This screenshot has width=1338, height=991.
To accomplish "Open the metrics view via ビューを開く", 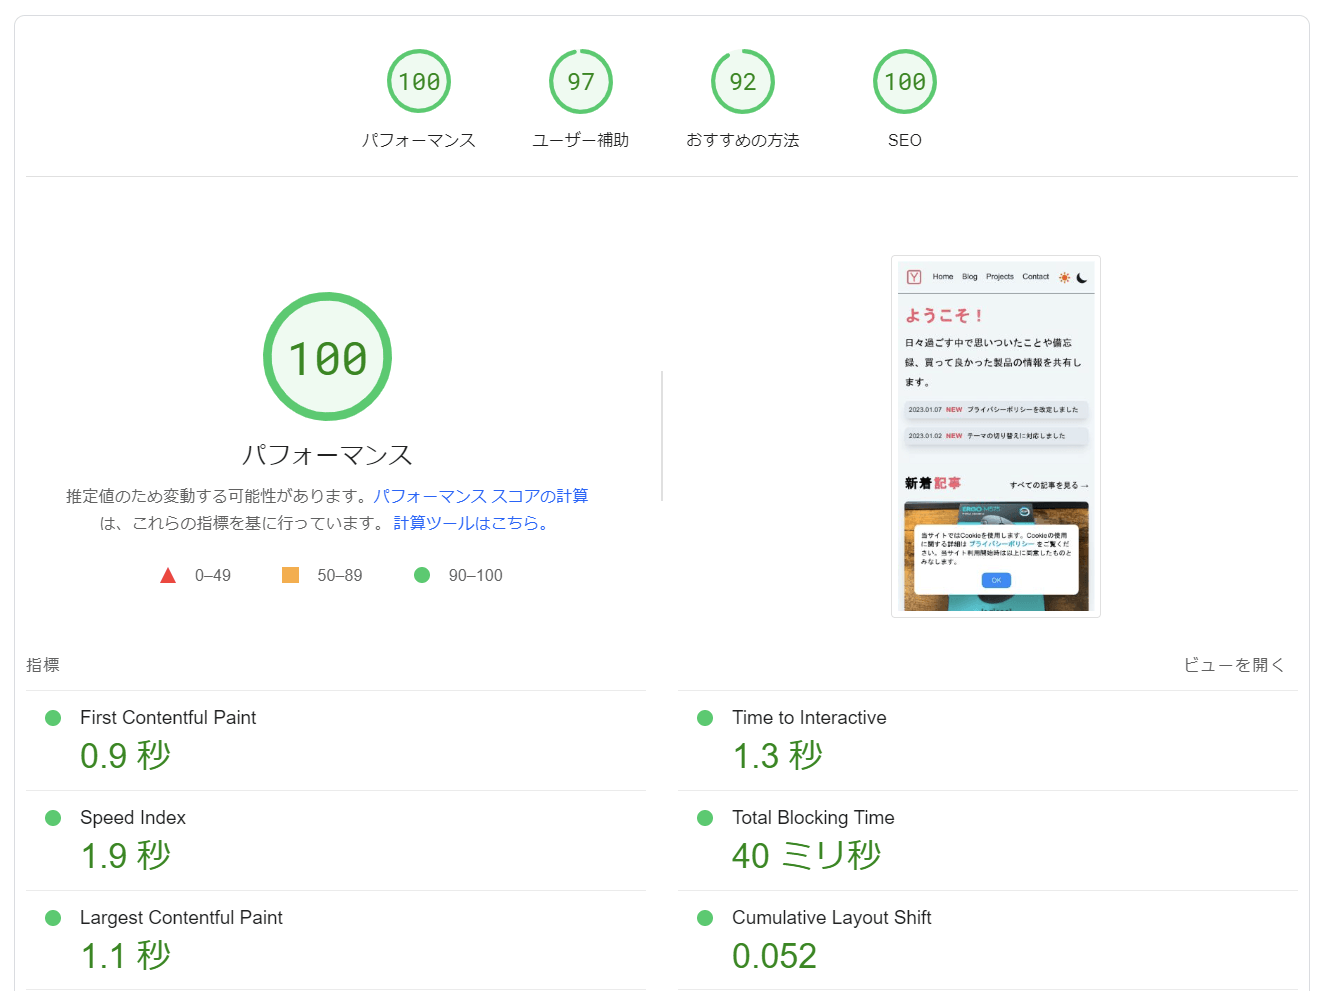I will (1233, 664).
